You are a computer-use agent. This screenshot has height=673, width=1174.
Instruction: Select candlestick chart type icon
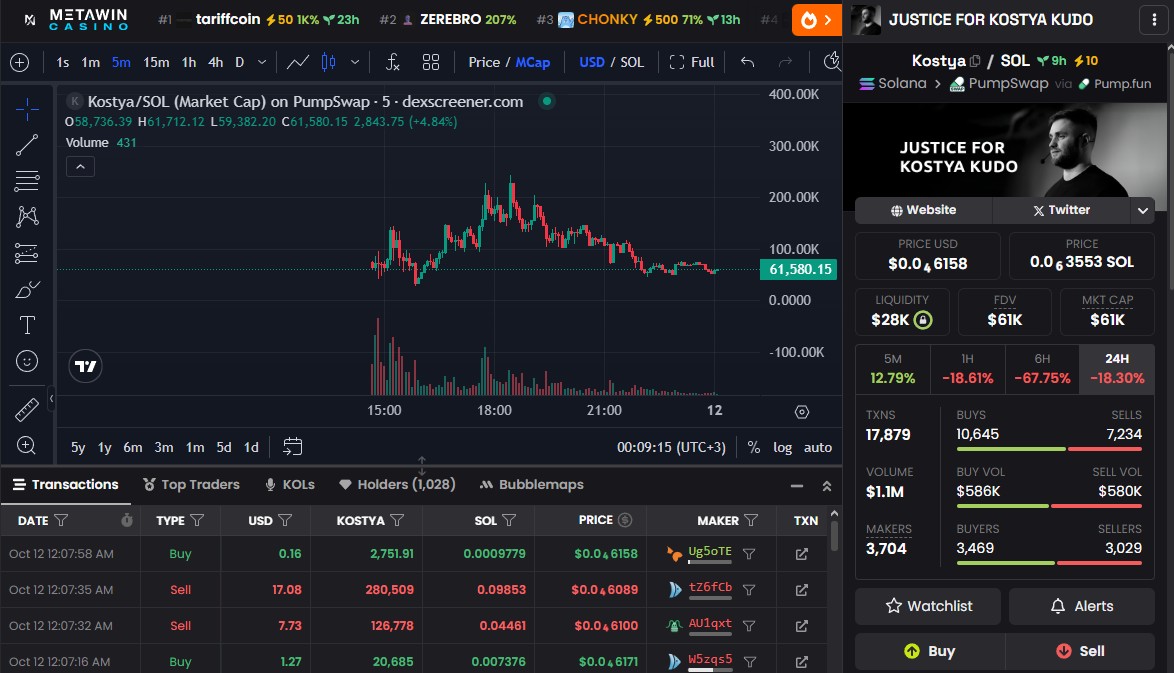coord(329,62)
